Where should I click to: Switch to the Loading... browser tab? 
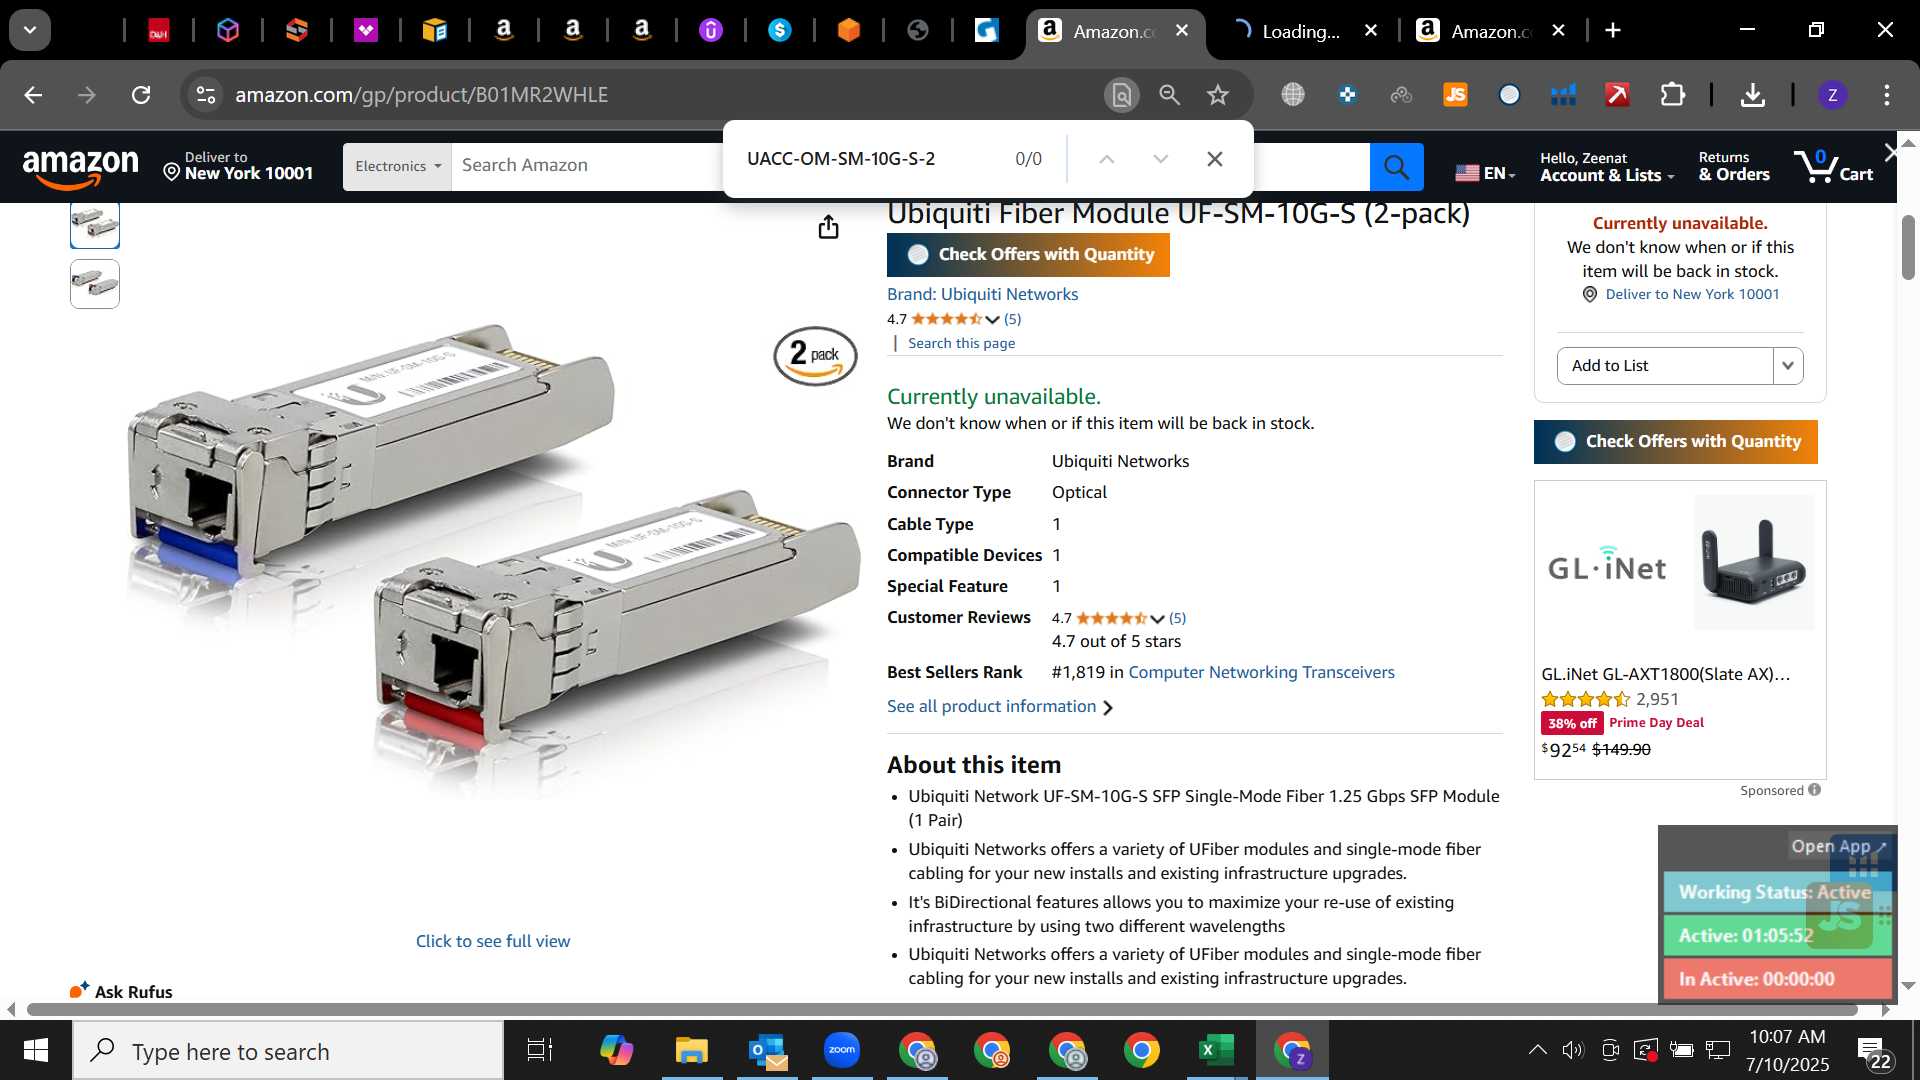pyautogui.click(x=1300, y=31)
